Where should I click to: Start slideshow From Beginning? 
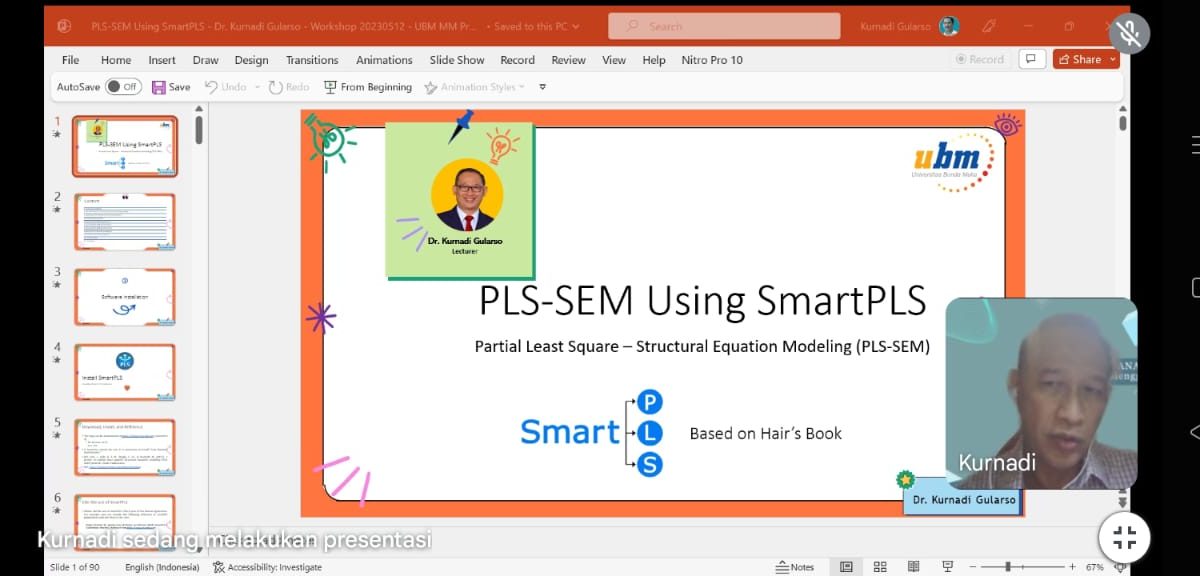click(x=368, y=87)
